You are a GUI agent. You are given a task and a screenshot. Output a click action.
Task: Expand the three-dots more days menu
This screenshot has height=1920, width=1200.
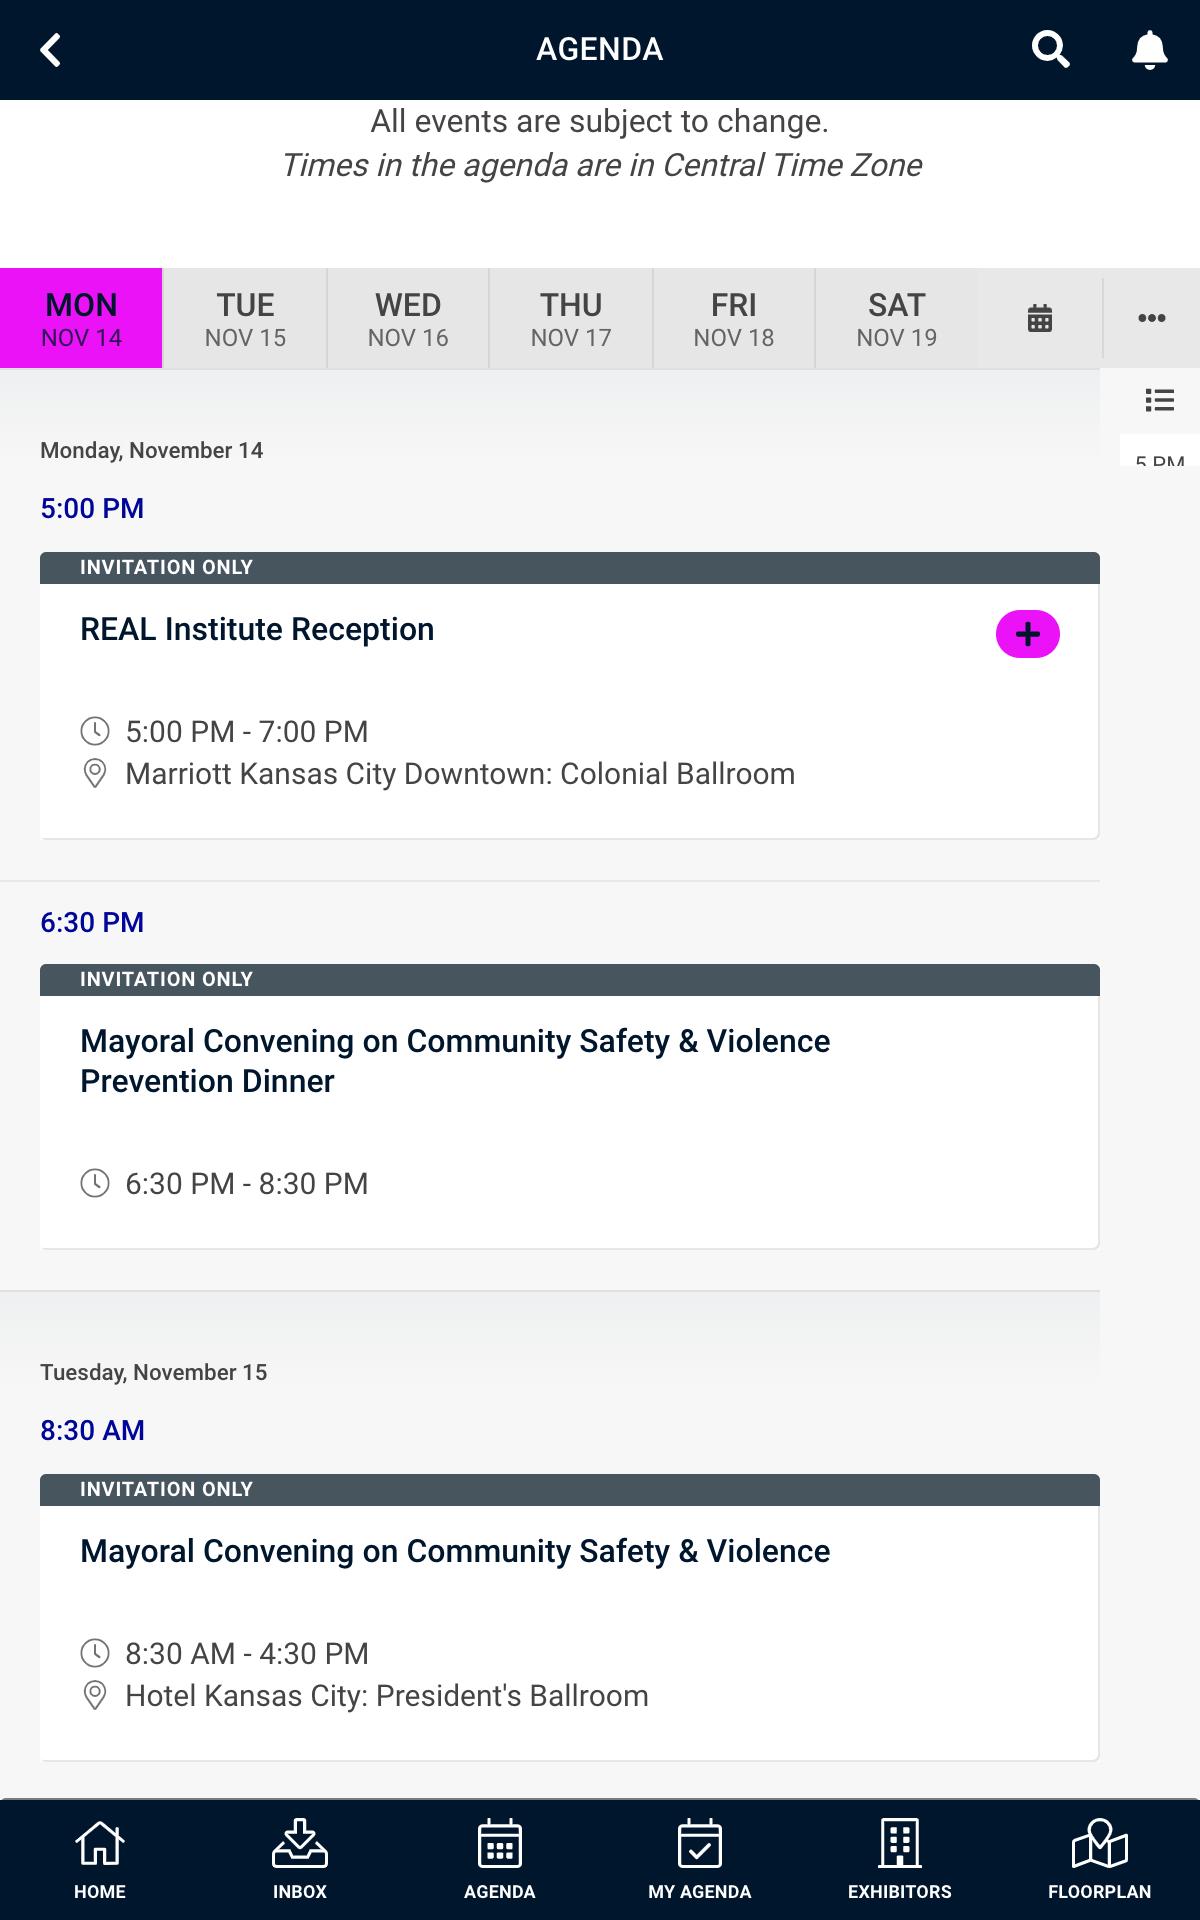(x=1152, y=318)
